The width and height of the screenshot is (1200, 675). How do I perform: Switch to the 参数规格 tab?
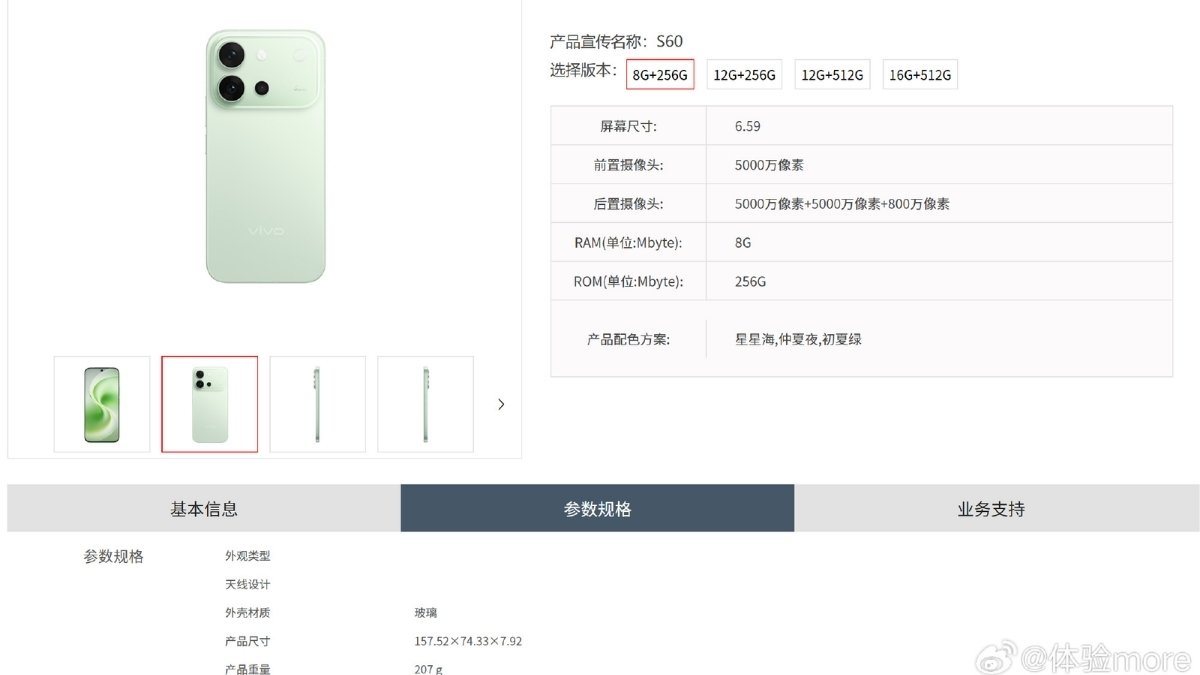click(x=598, y=509)
